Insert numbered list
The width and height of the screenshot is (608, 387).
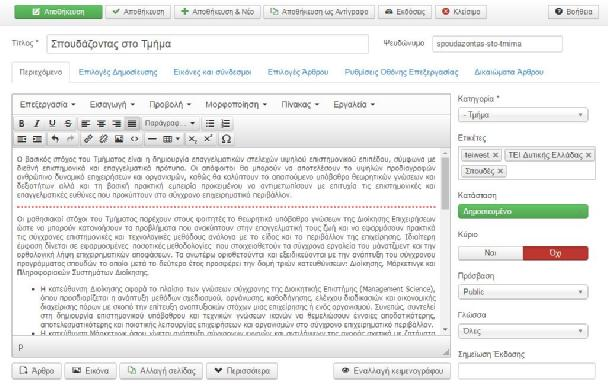[x=225, y=123]
